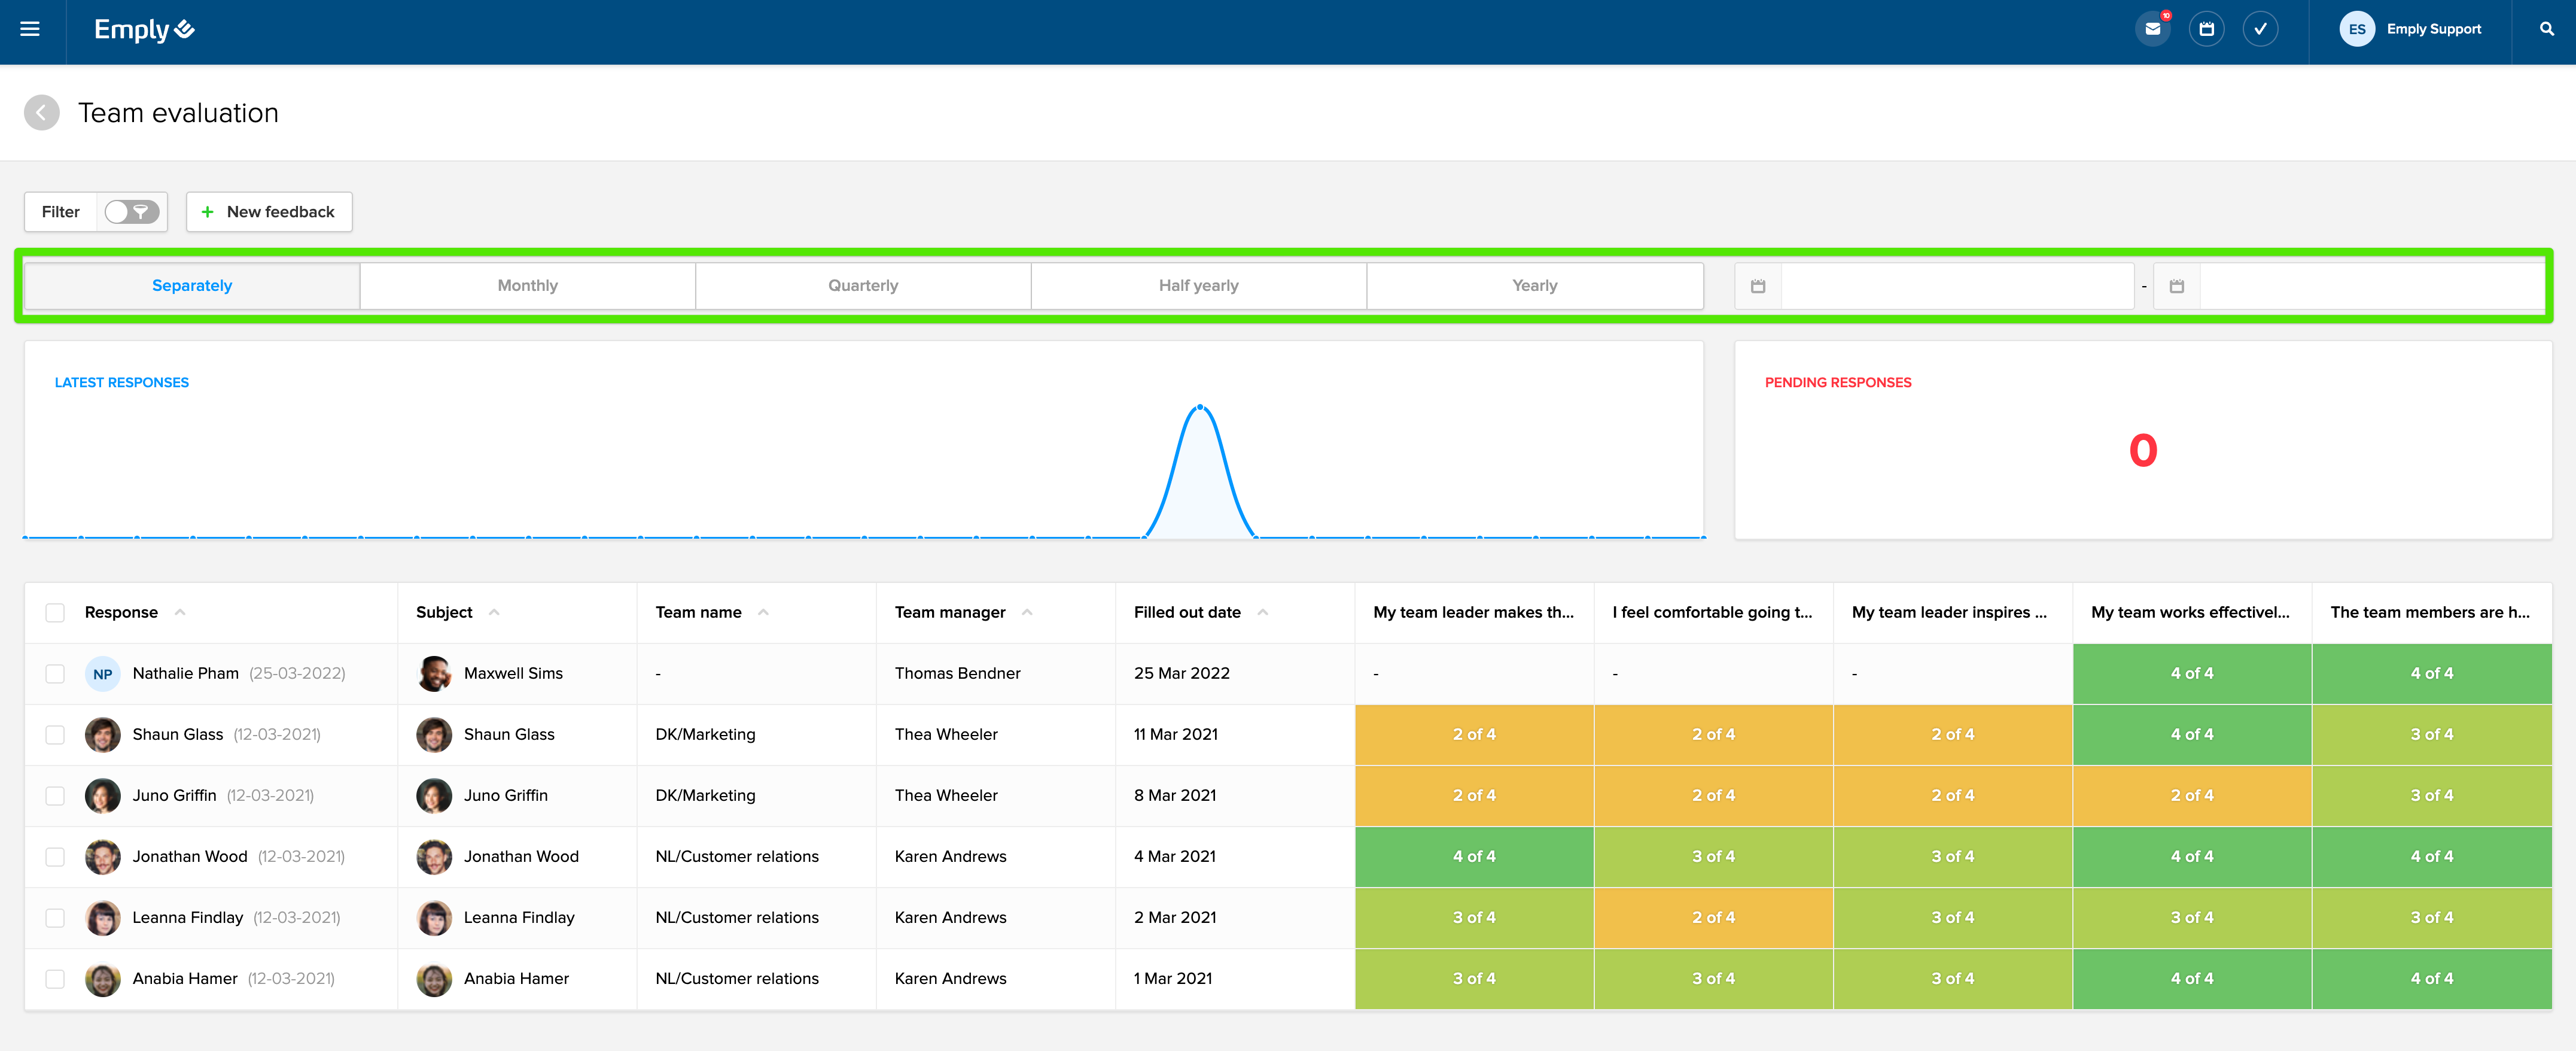Click the peak point on response chart
The width and height of the screenshot is (2576, 1051).
point(1200,407)
